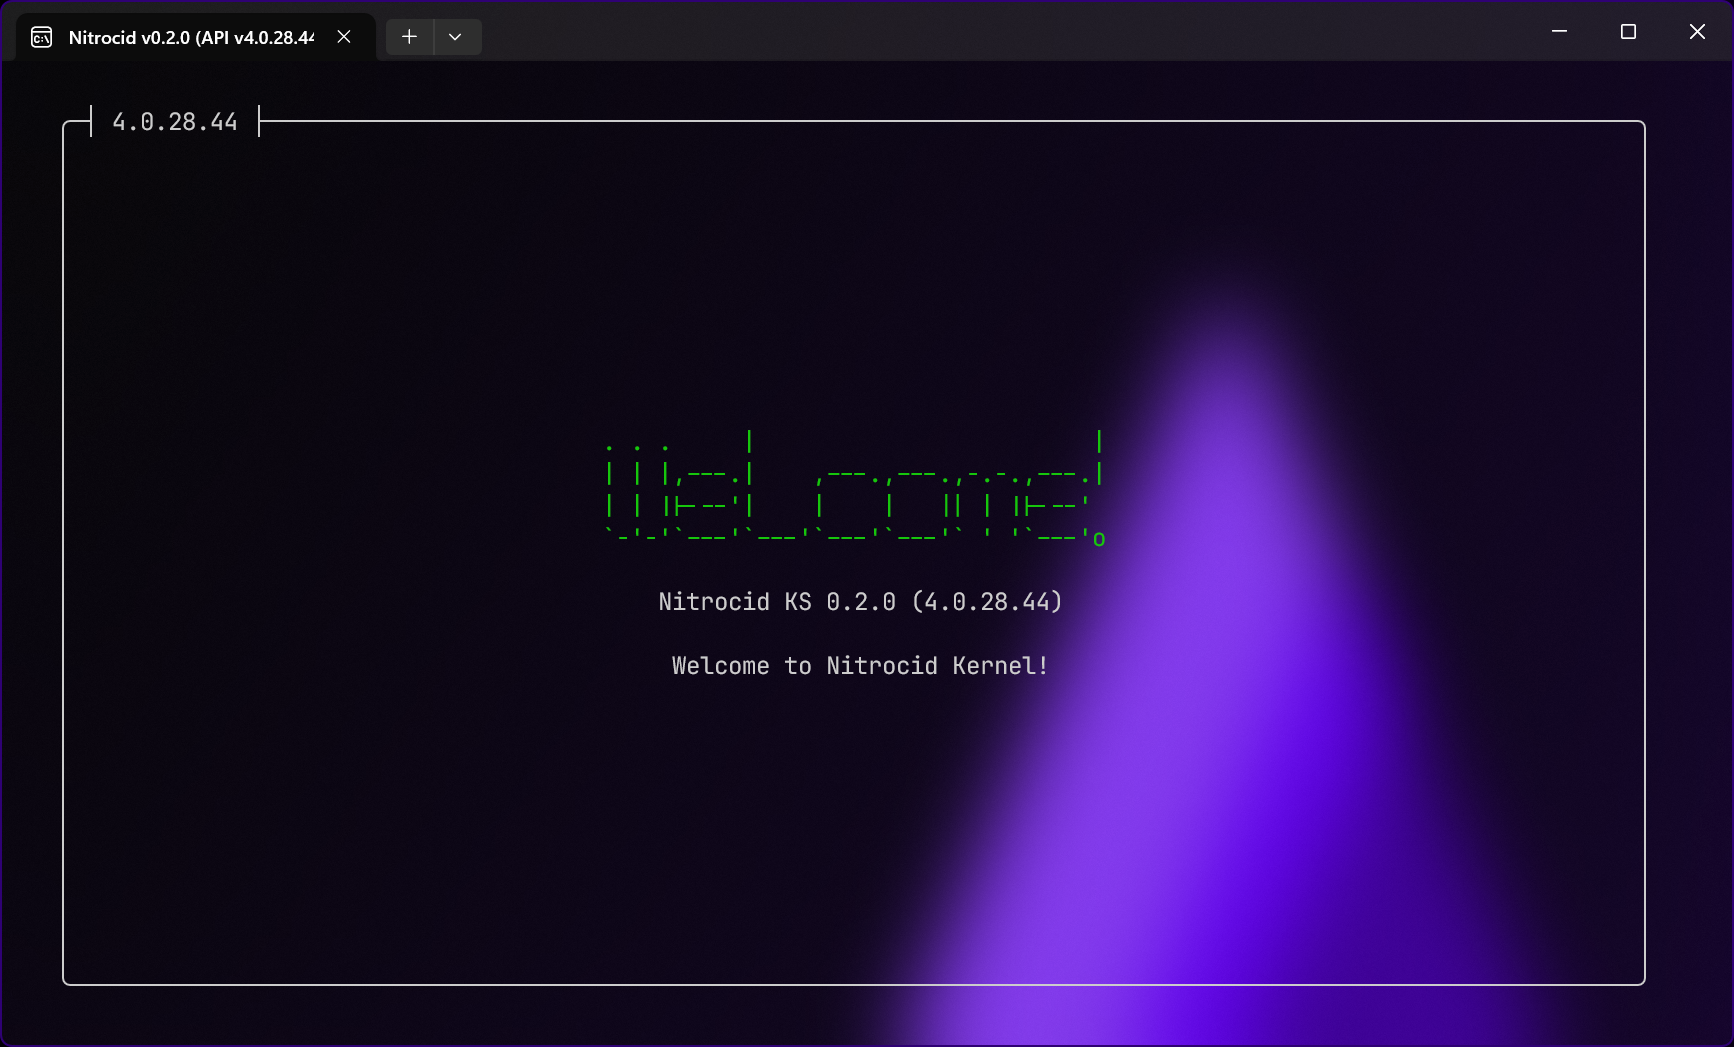Maximize the terminal window

[1628, 32]
